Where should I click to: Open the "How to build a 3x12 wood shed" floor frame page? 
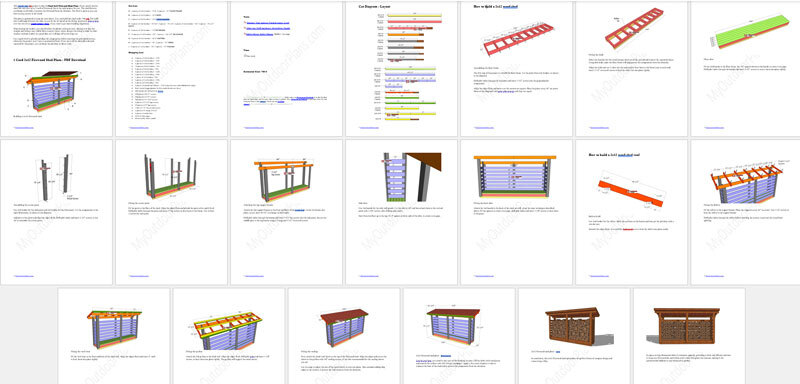click(516, 69)
